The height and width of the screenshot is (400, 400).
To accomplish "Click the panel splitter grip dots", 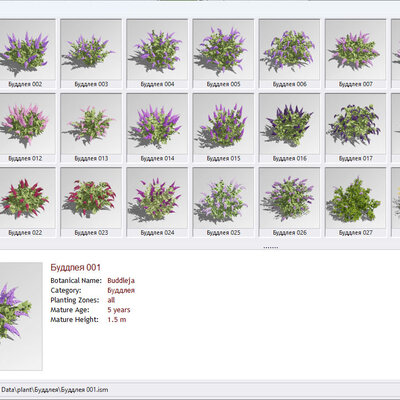I will [271, 248].
